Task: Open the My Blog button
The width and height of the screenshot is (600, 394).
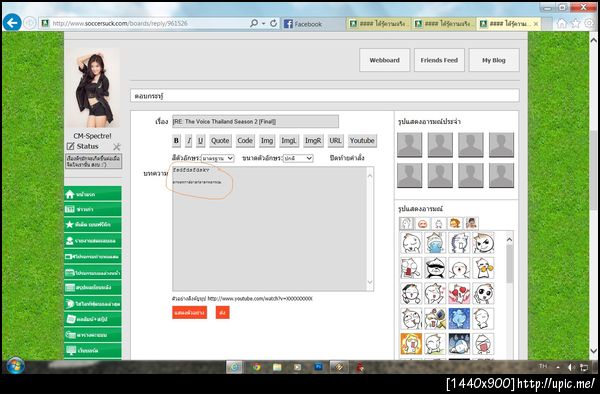Action: [494, 60]
